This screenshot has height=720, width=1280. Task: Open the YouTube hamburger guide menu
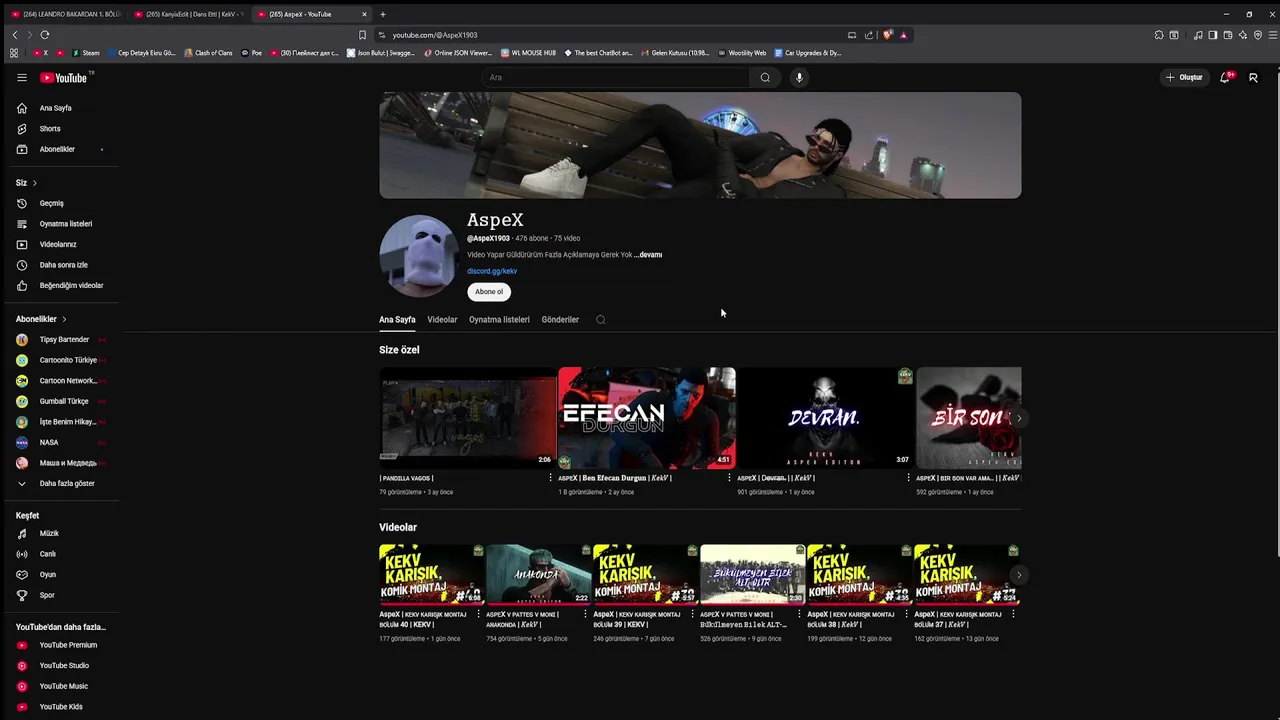click(x=22, y=77)
